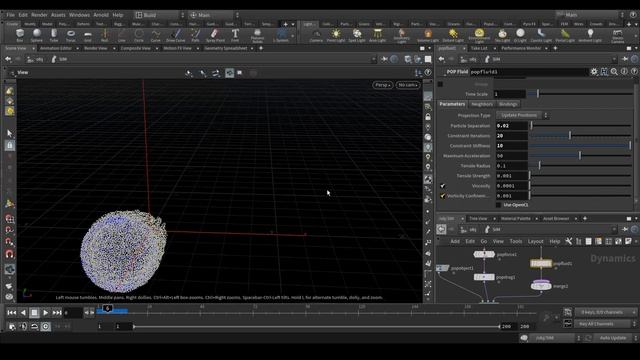Jump to first frame button
The width and height of the screenshot is (640, 360).
click(x=12, y=313)
